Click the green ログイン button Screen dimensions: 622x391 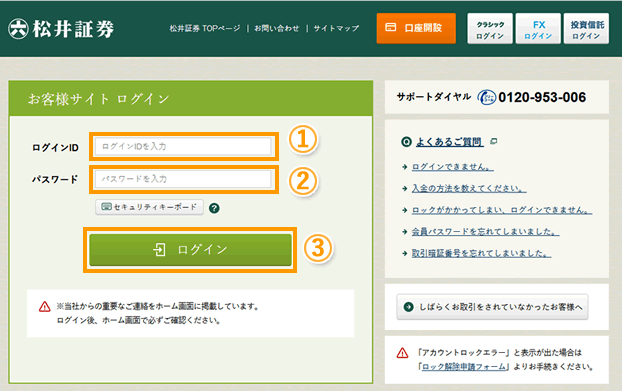[190, 249]
